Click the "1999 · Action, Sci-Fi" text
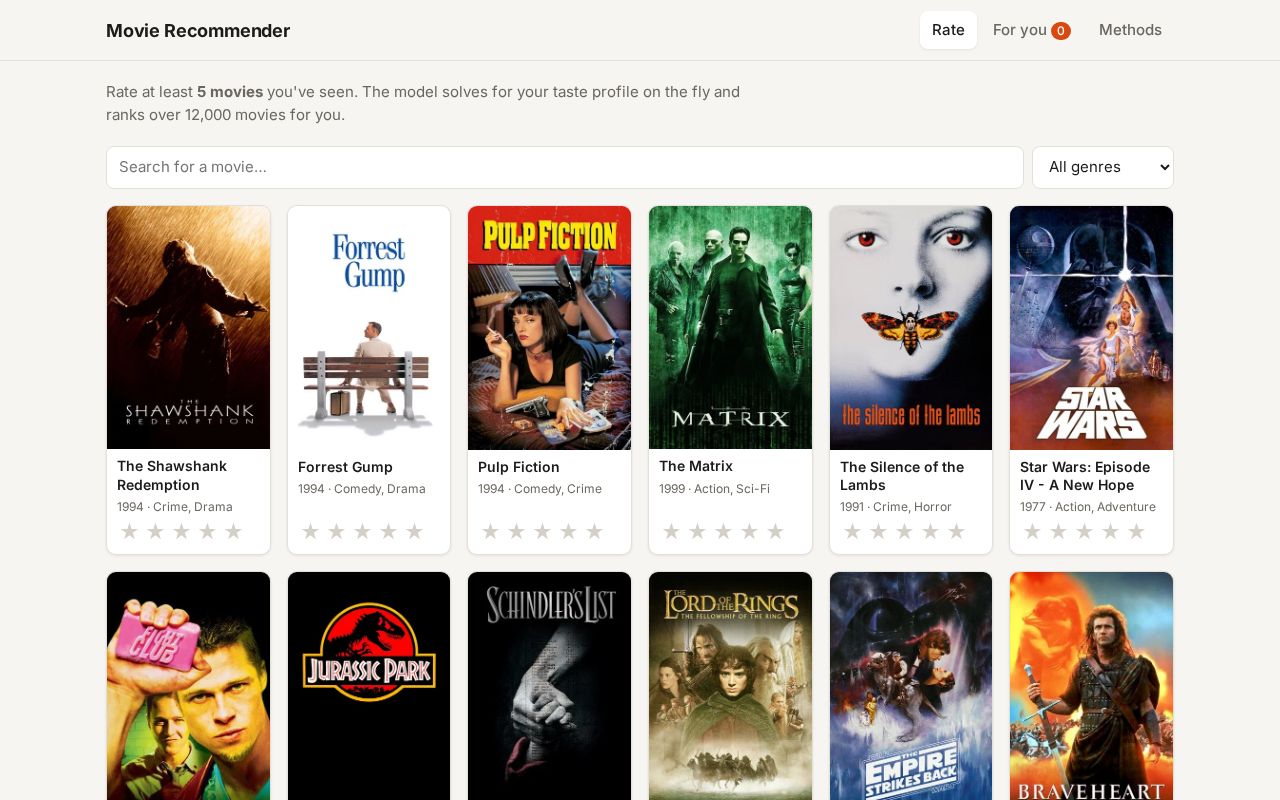The width and height of the screenshot is (1280, 800). (714, 489)
